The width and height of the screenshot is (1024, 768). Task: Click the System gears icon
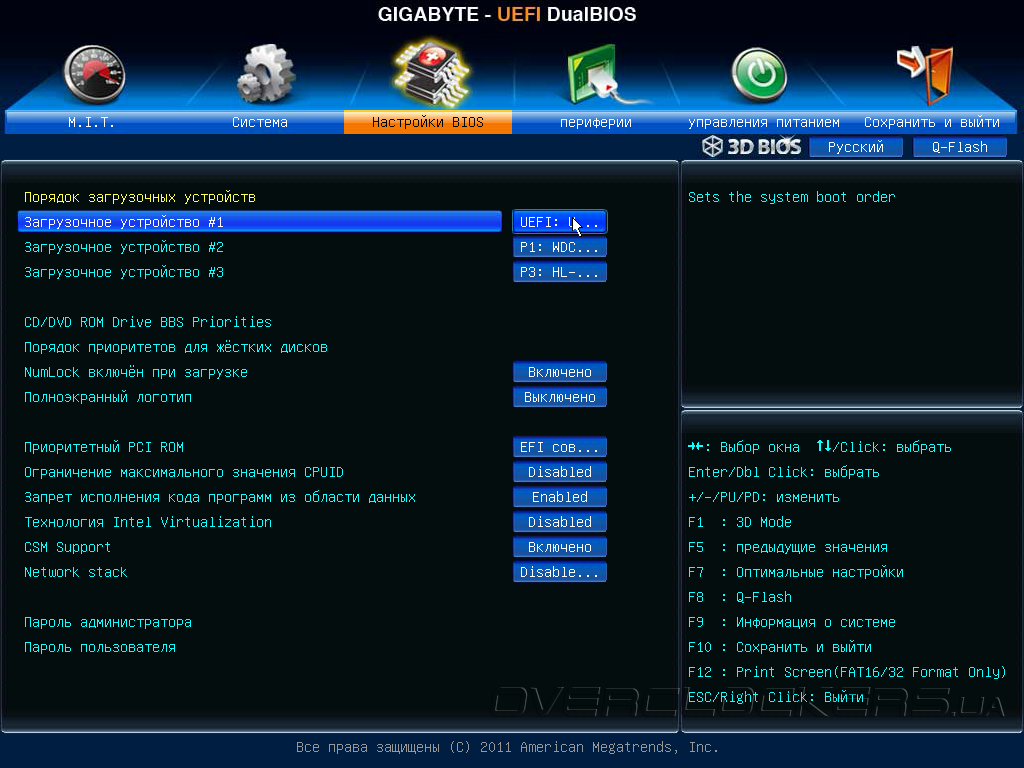click(x=266, y=73)
